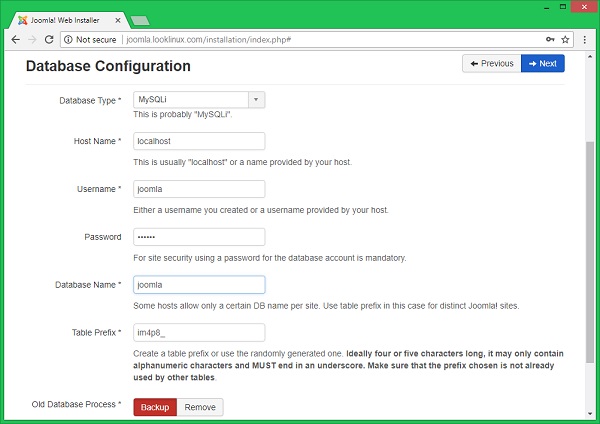
Task: Click the scrollbar up arrow
Action: (590, 57)
